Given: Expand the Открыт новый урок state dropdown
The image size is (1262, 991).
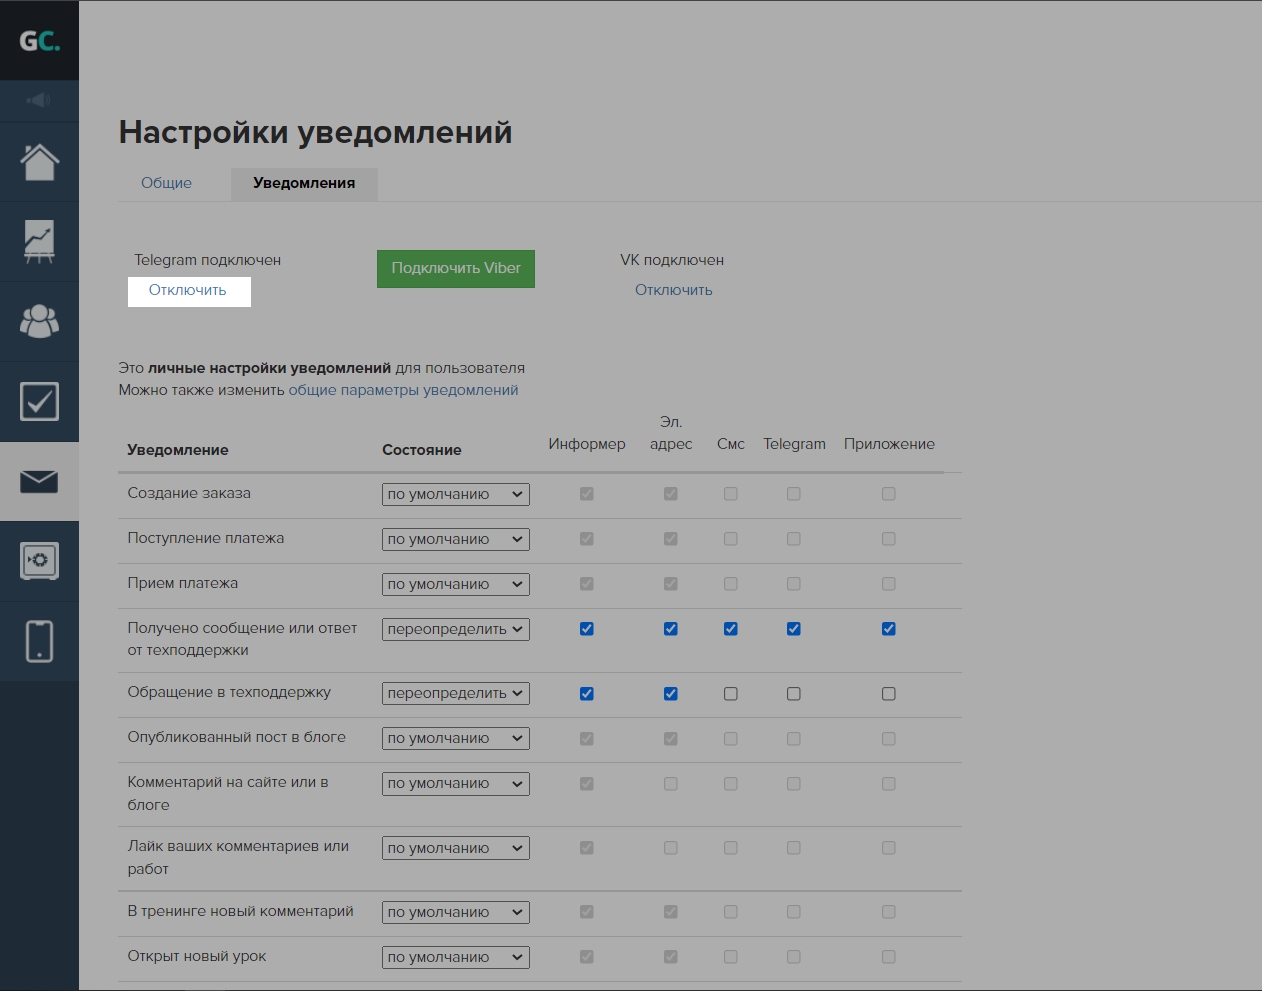Looking at the screenshot, I should (455, 957).
